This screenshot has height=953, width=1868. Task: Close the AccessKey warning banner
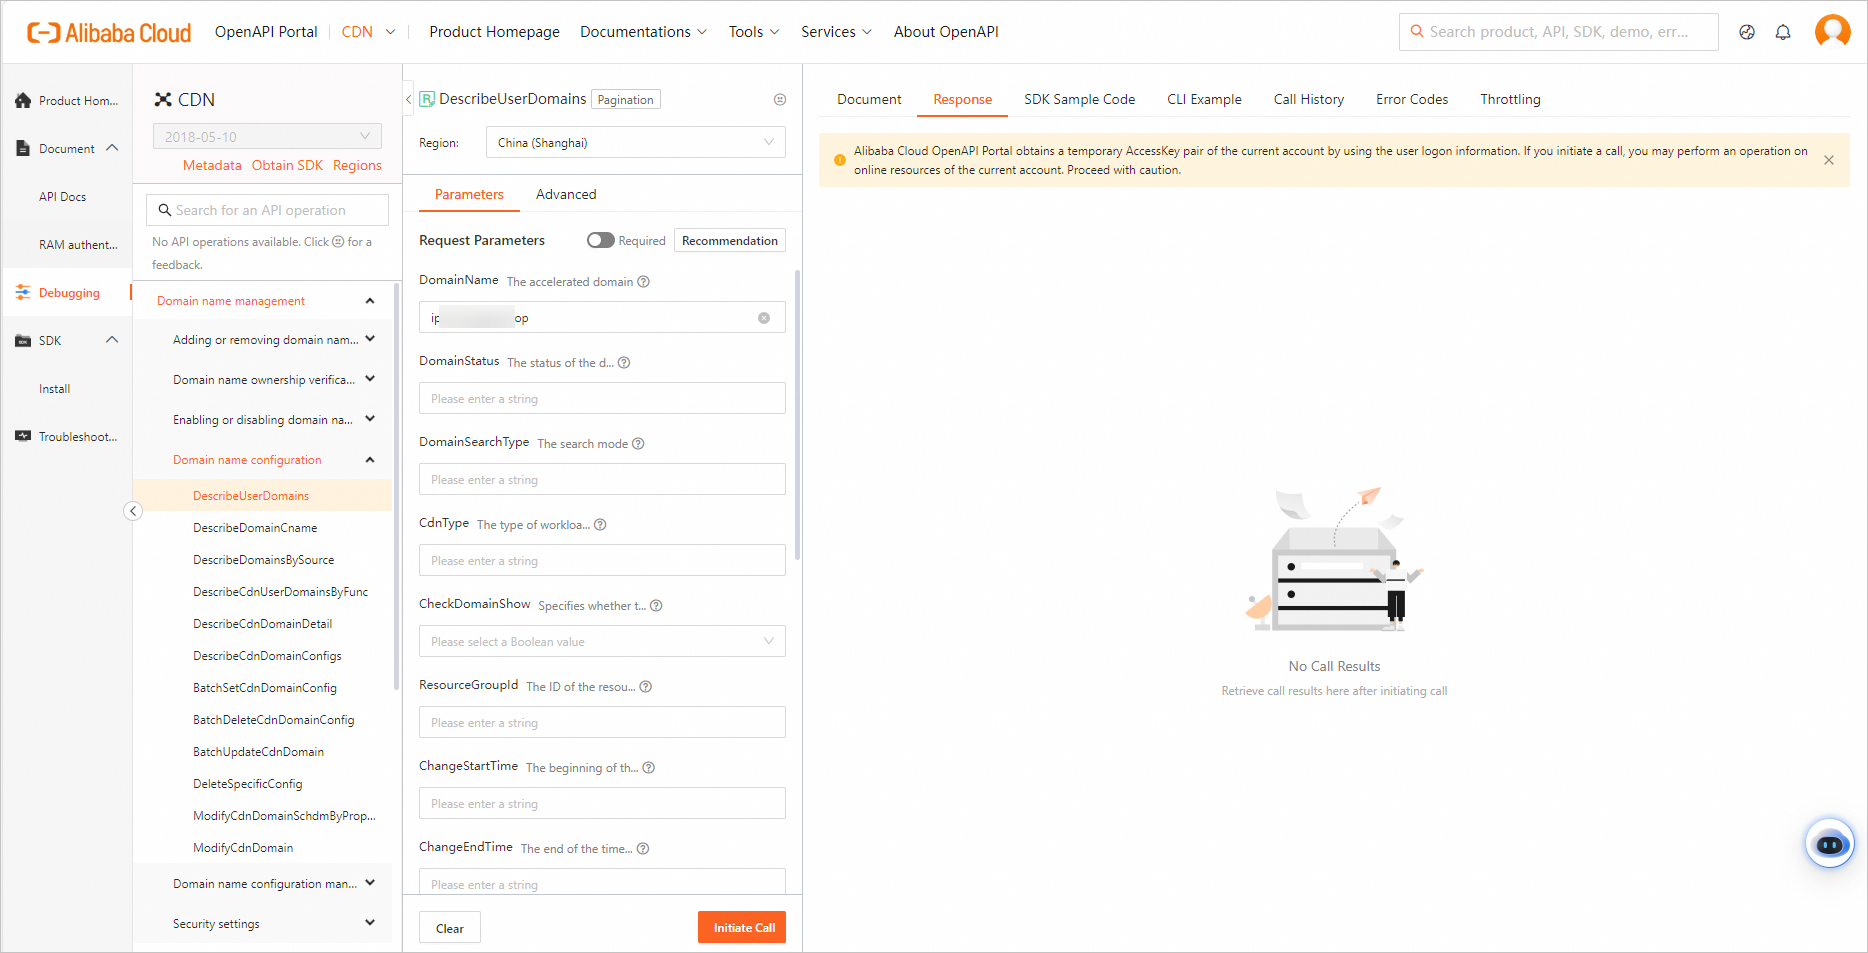pyautogui.click(x=1829, y=160)
